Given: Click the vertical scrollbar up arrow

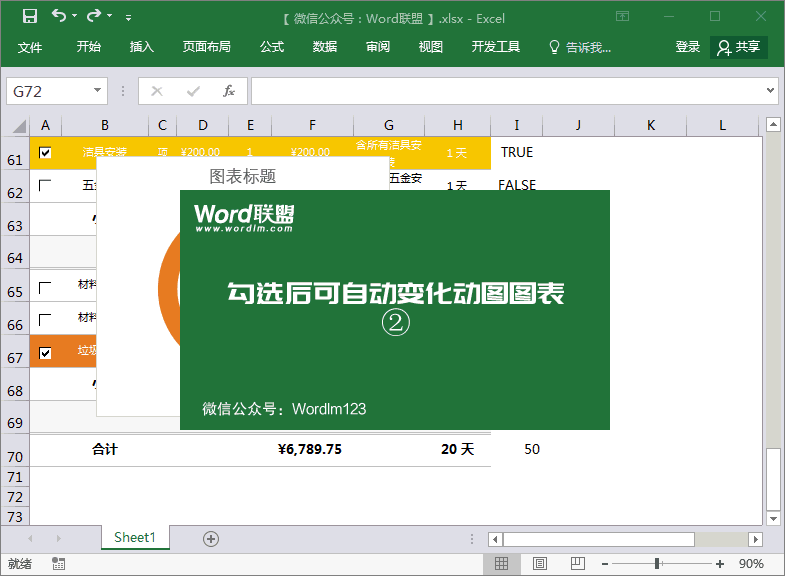Looking at the screenshot, I should 773,124.
